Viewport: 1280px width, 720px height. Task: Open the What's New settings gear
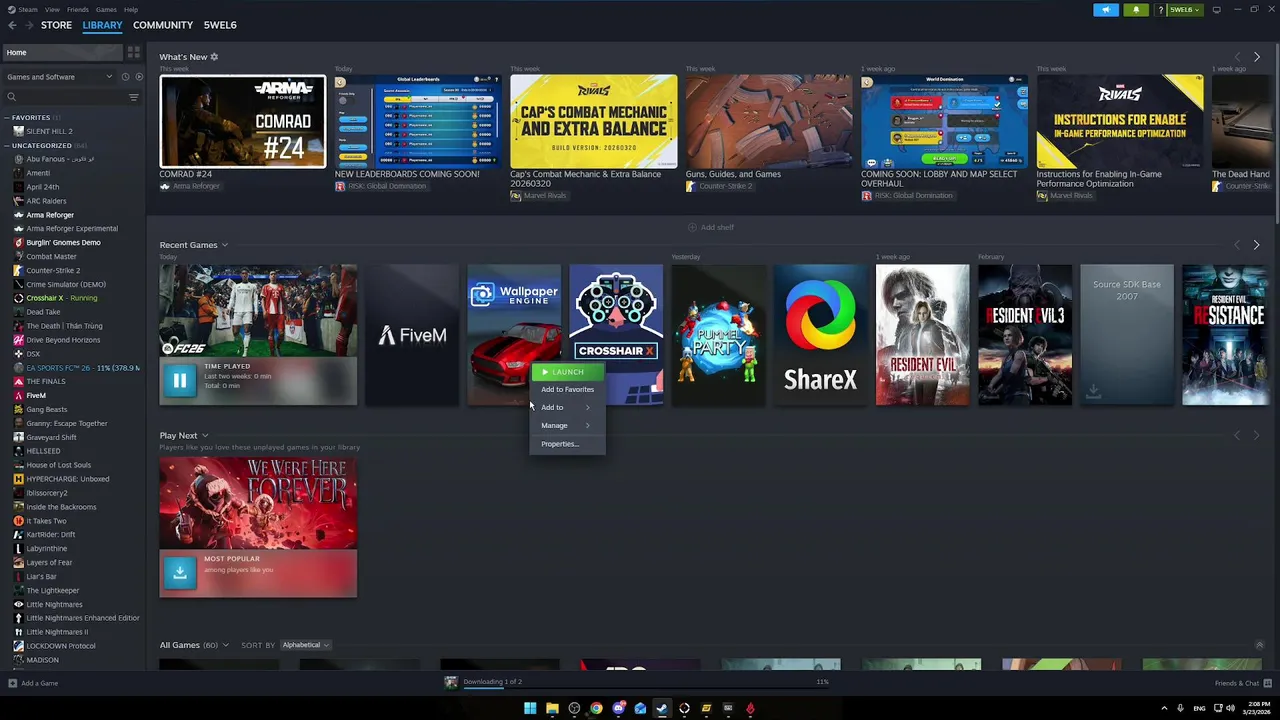(214, 57)
